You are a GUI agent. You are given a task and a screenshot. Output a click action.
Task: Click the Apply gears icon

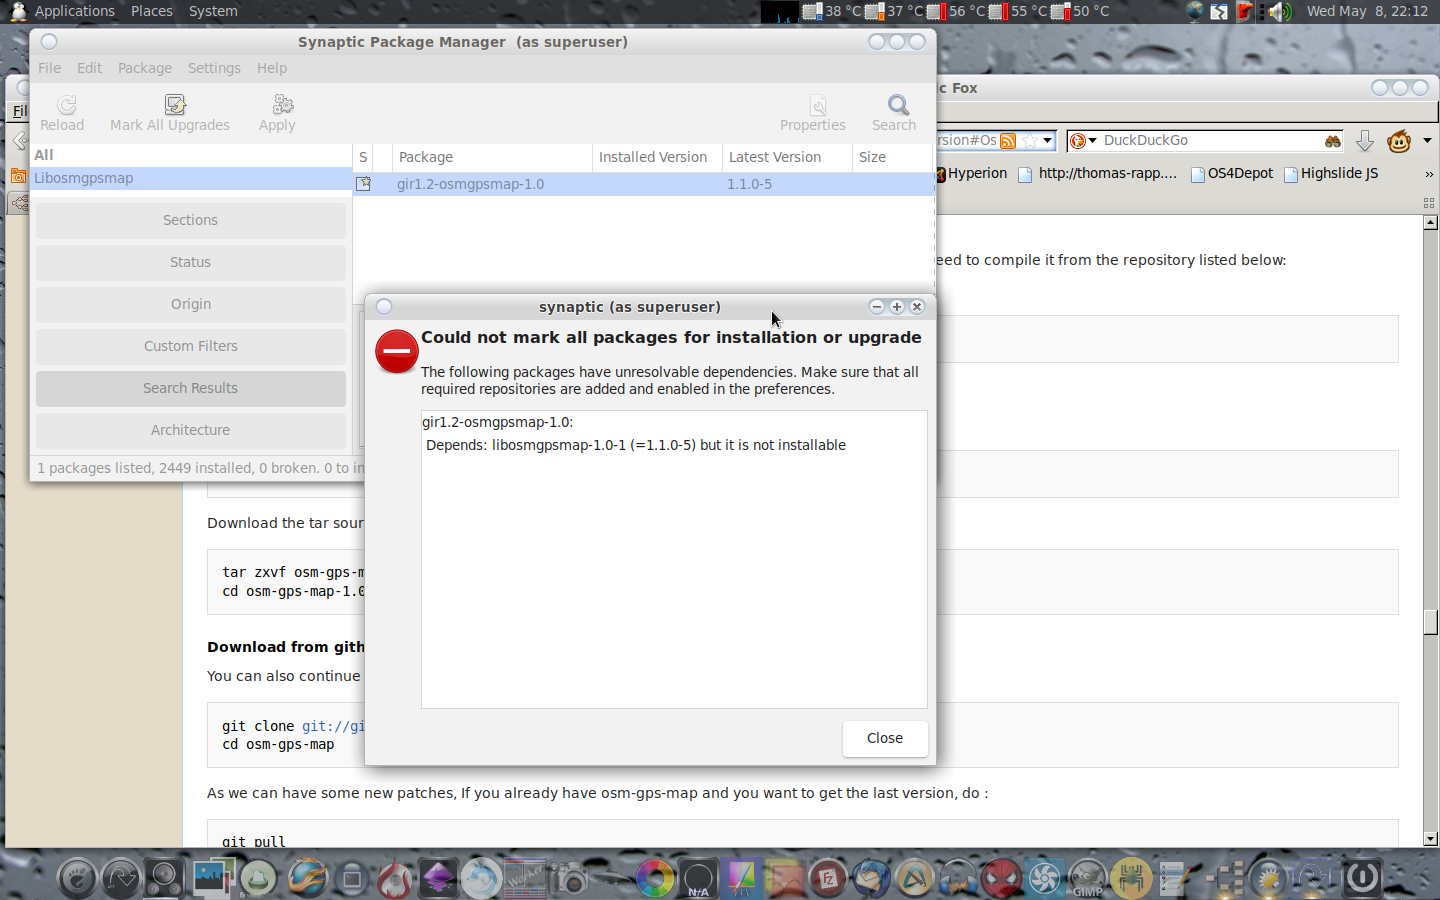point(283,105)
